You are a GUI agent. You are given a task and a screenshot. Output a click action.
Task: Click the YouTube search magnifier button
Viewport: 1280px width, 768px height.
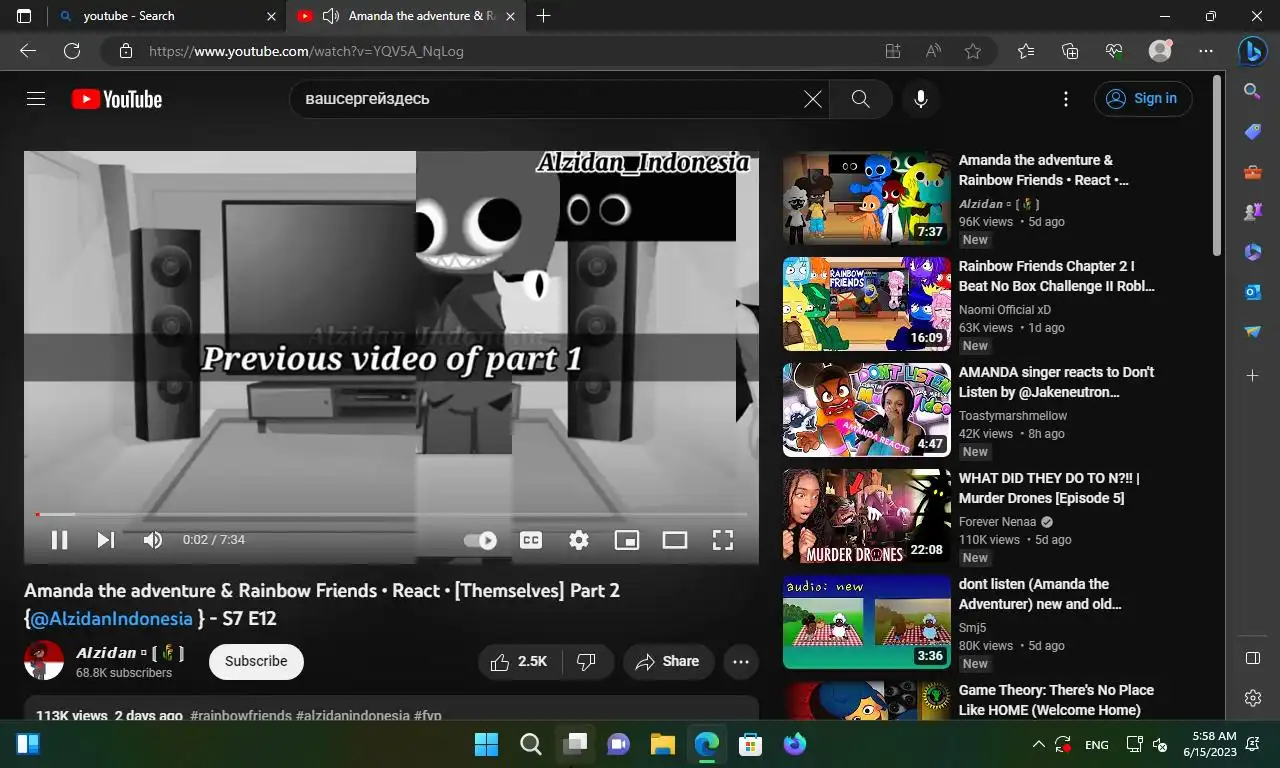click(860, 99)
